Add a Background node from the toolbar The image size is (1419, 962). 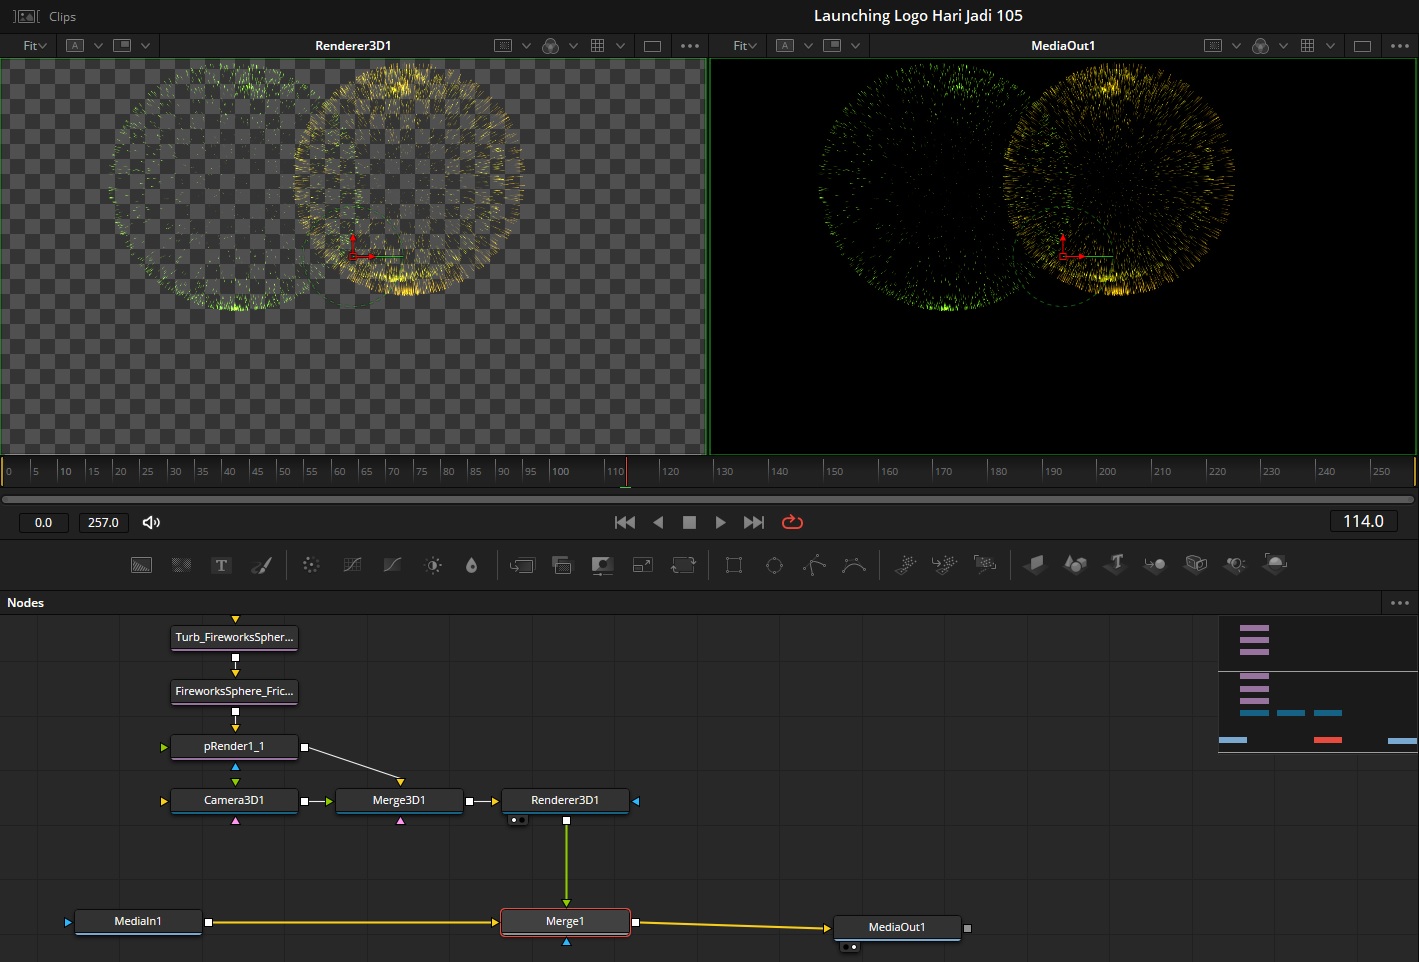coord(141,565)
